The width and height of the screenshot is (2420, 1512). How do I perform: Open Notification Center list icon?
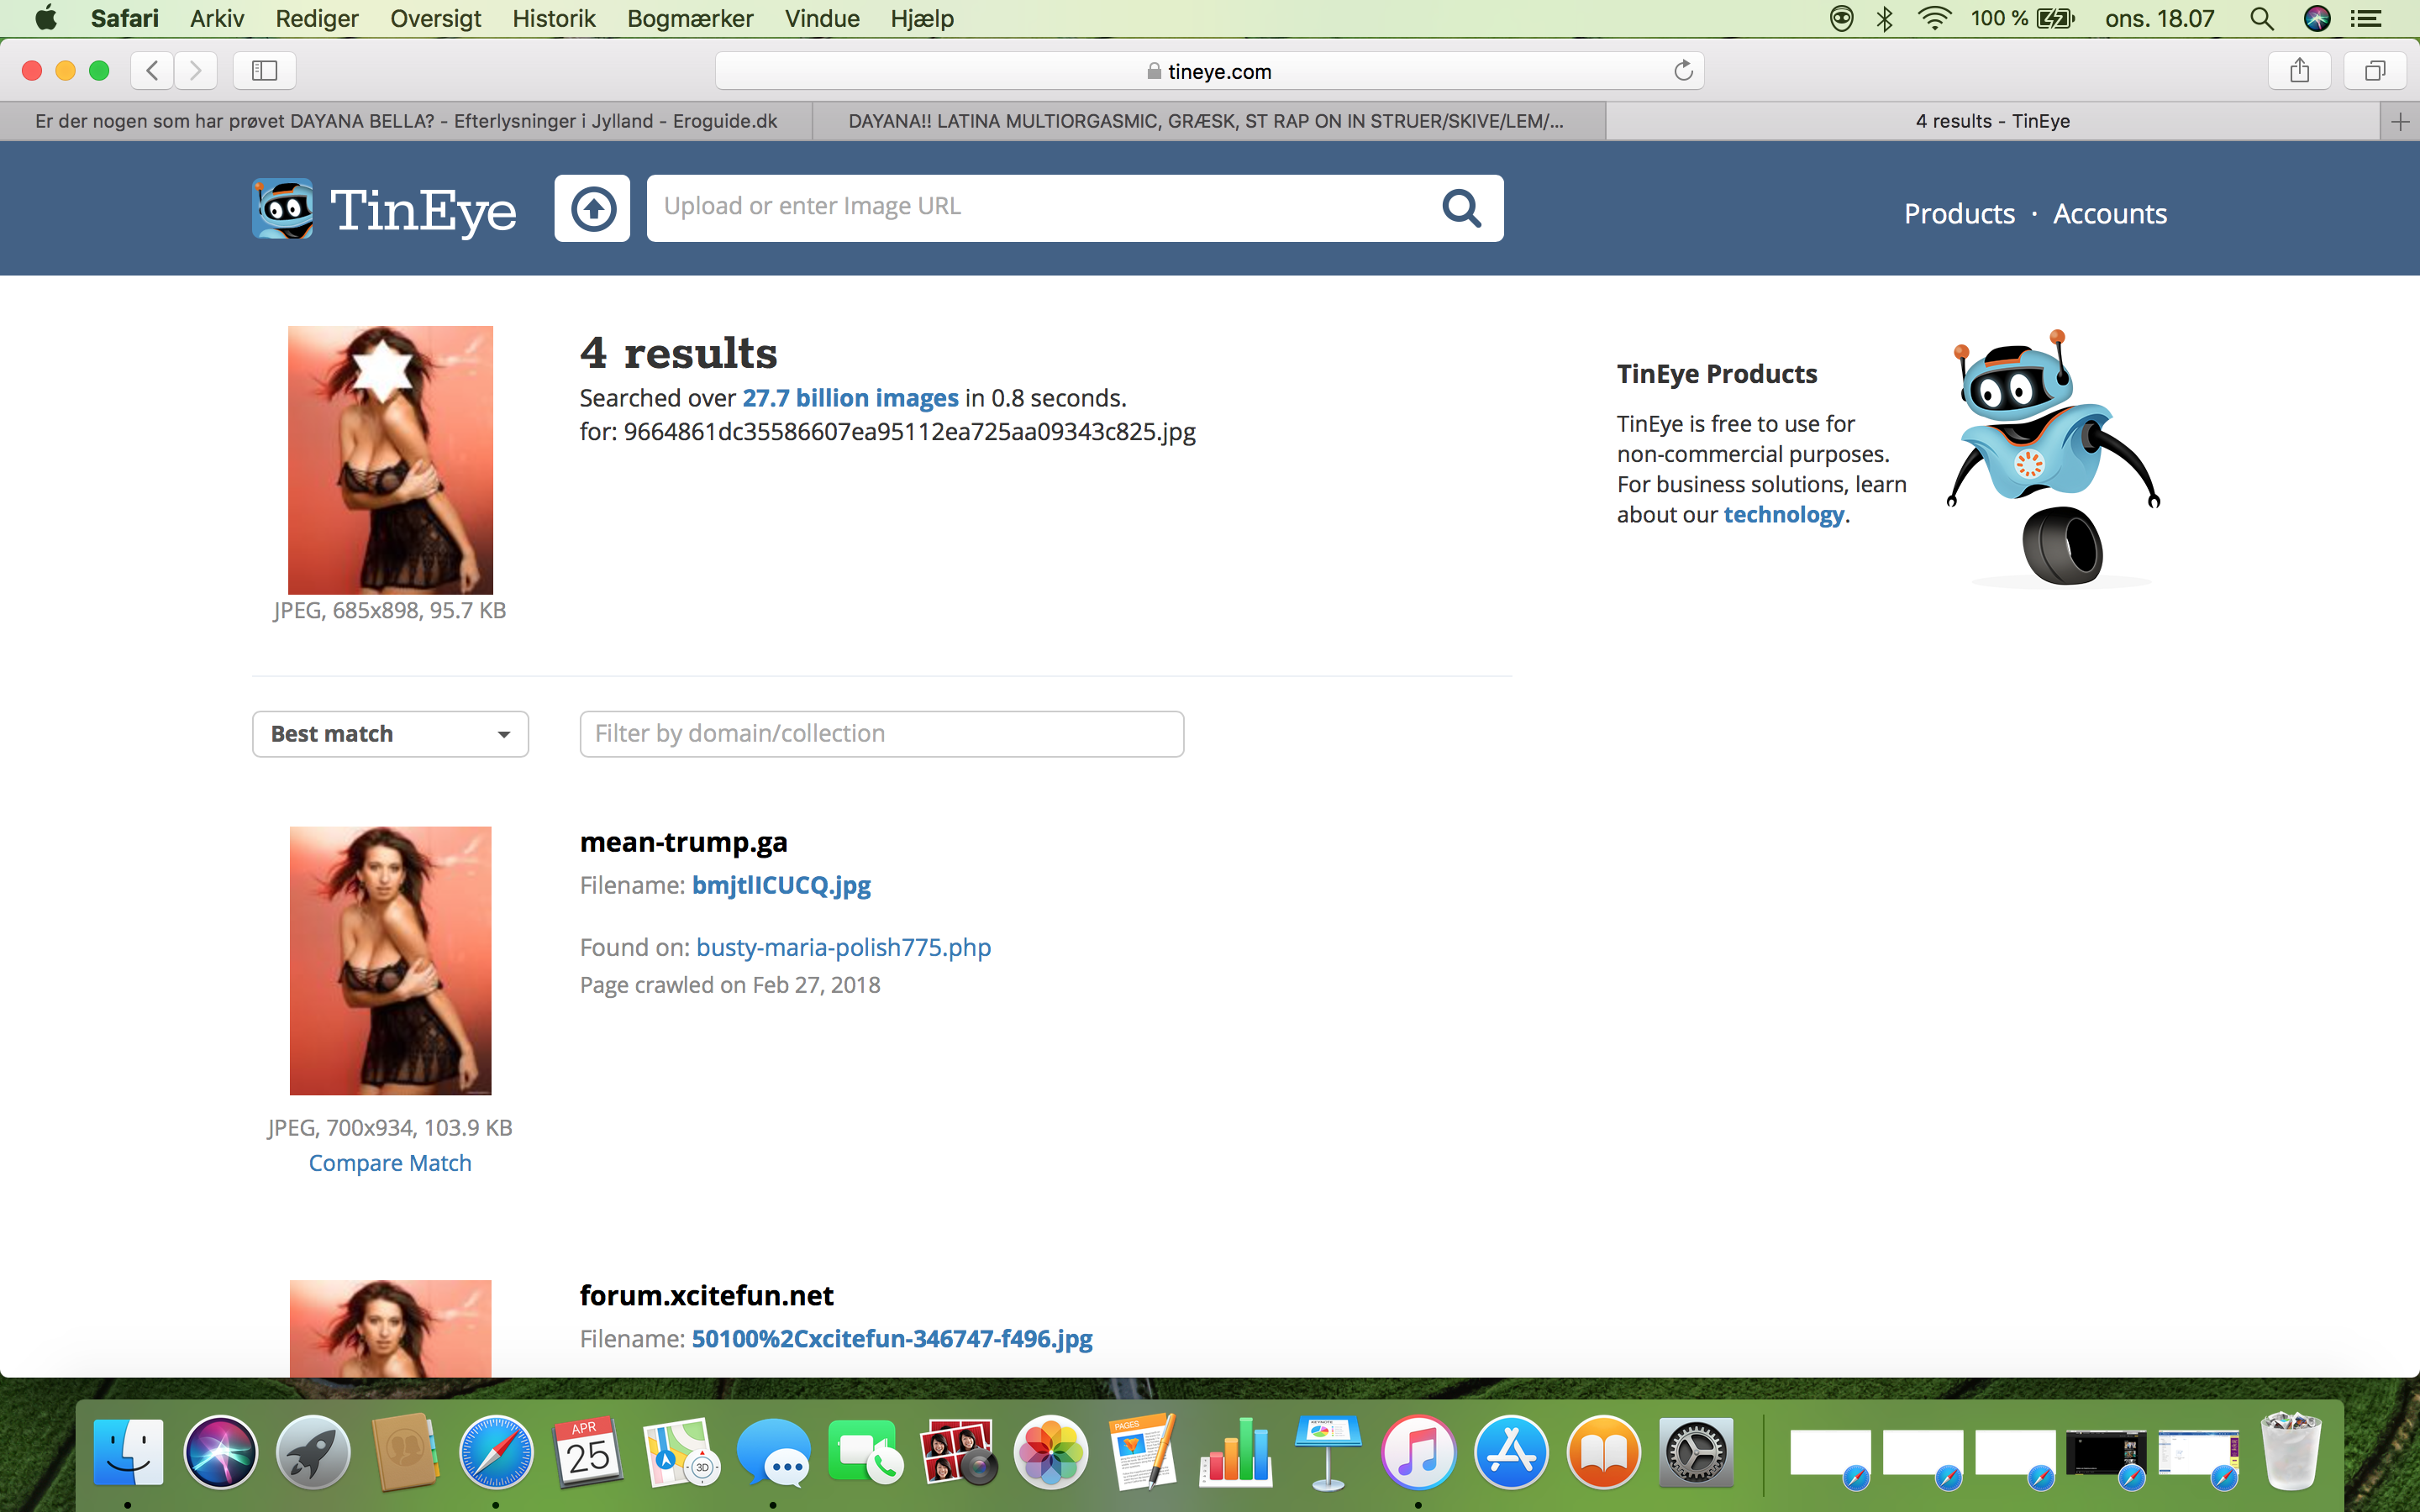[2366, 18]
